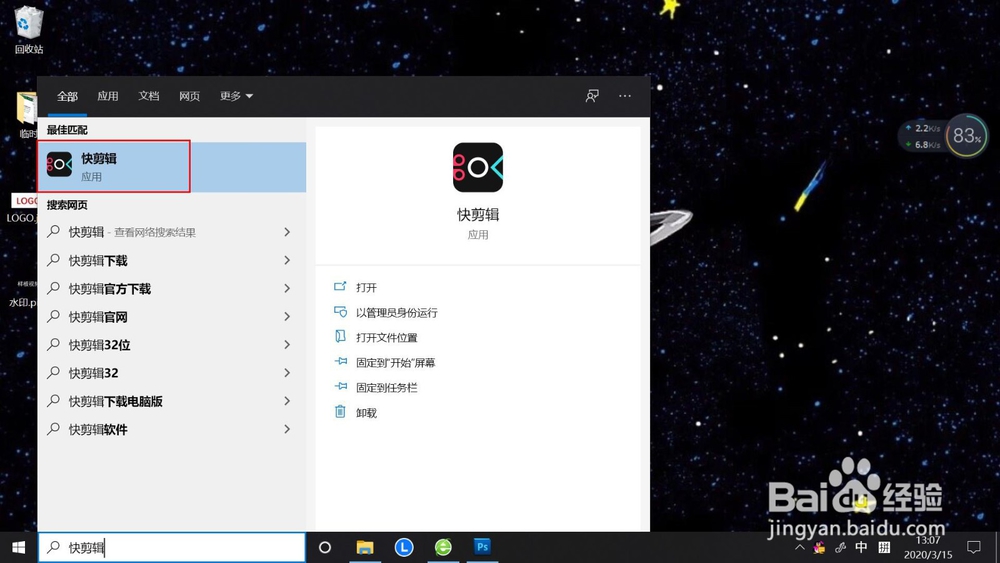Open the notification center icon
Image resolution: width=1000 pixels, height=563 pixels.
[973, 547]
